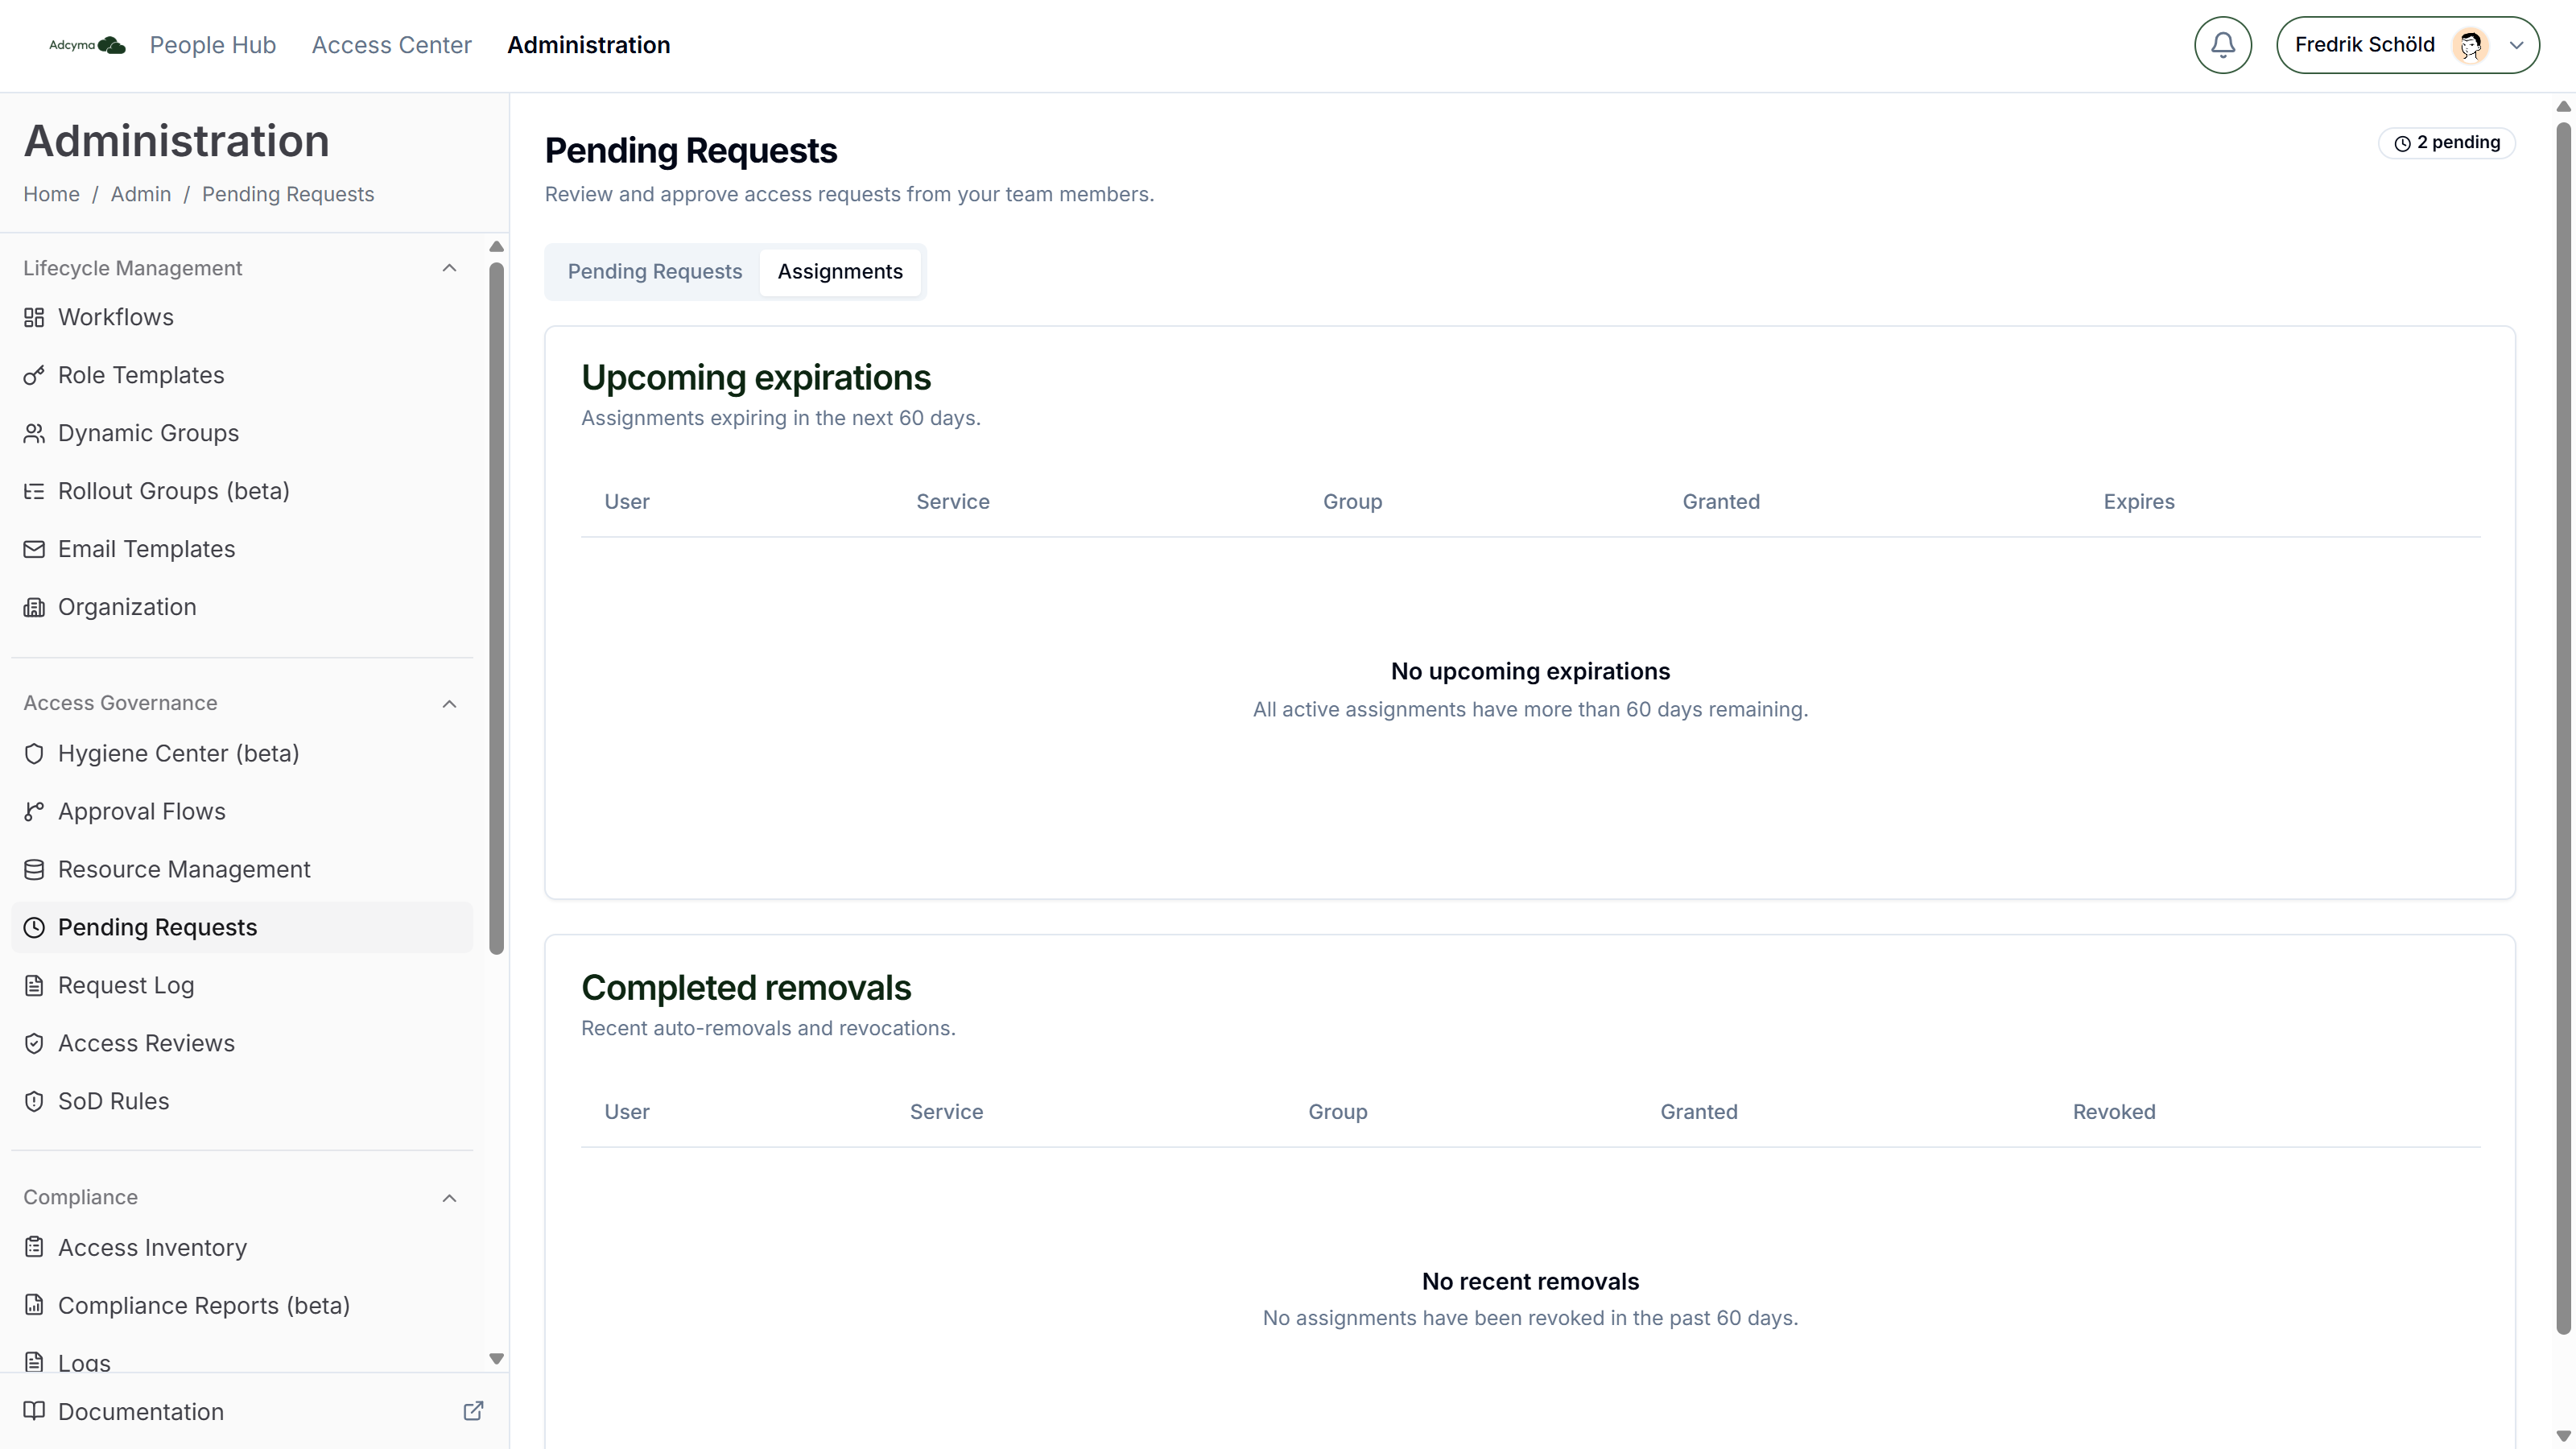
Task: Click the sidebar scroll down arrow
Action: pos(496,1358)
